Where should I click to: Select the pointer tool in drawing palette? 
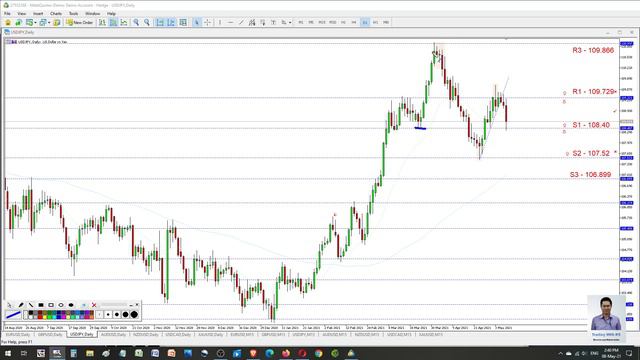(x=9, y=305)
